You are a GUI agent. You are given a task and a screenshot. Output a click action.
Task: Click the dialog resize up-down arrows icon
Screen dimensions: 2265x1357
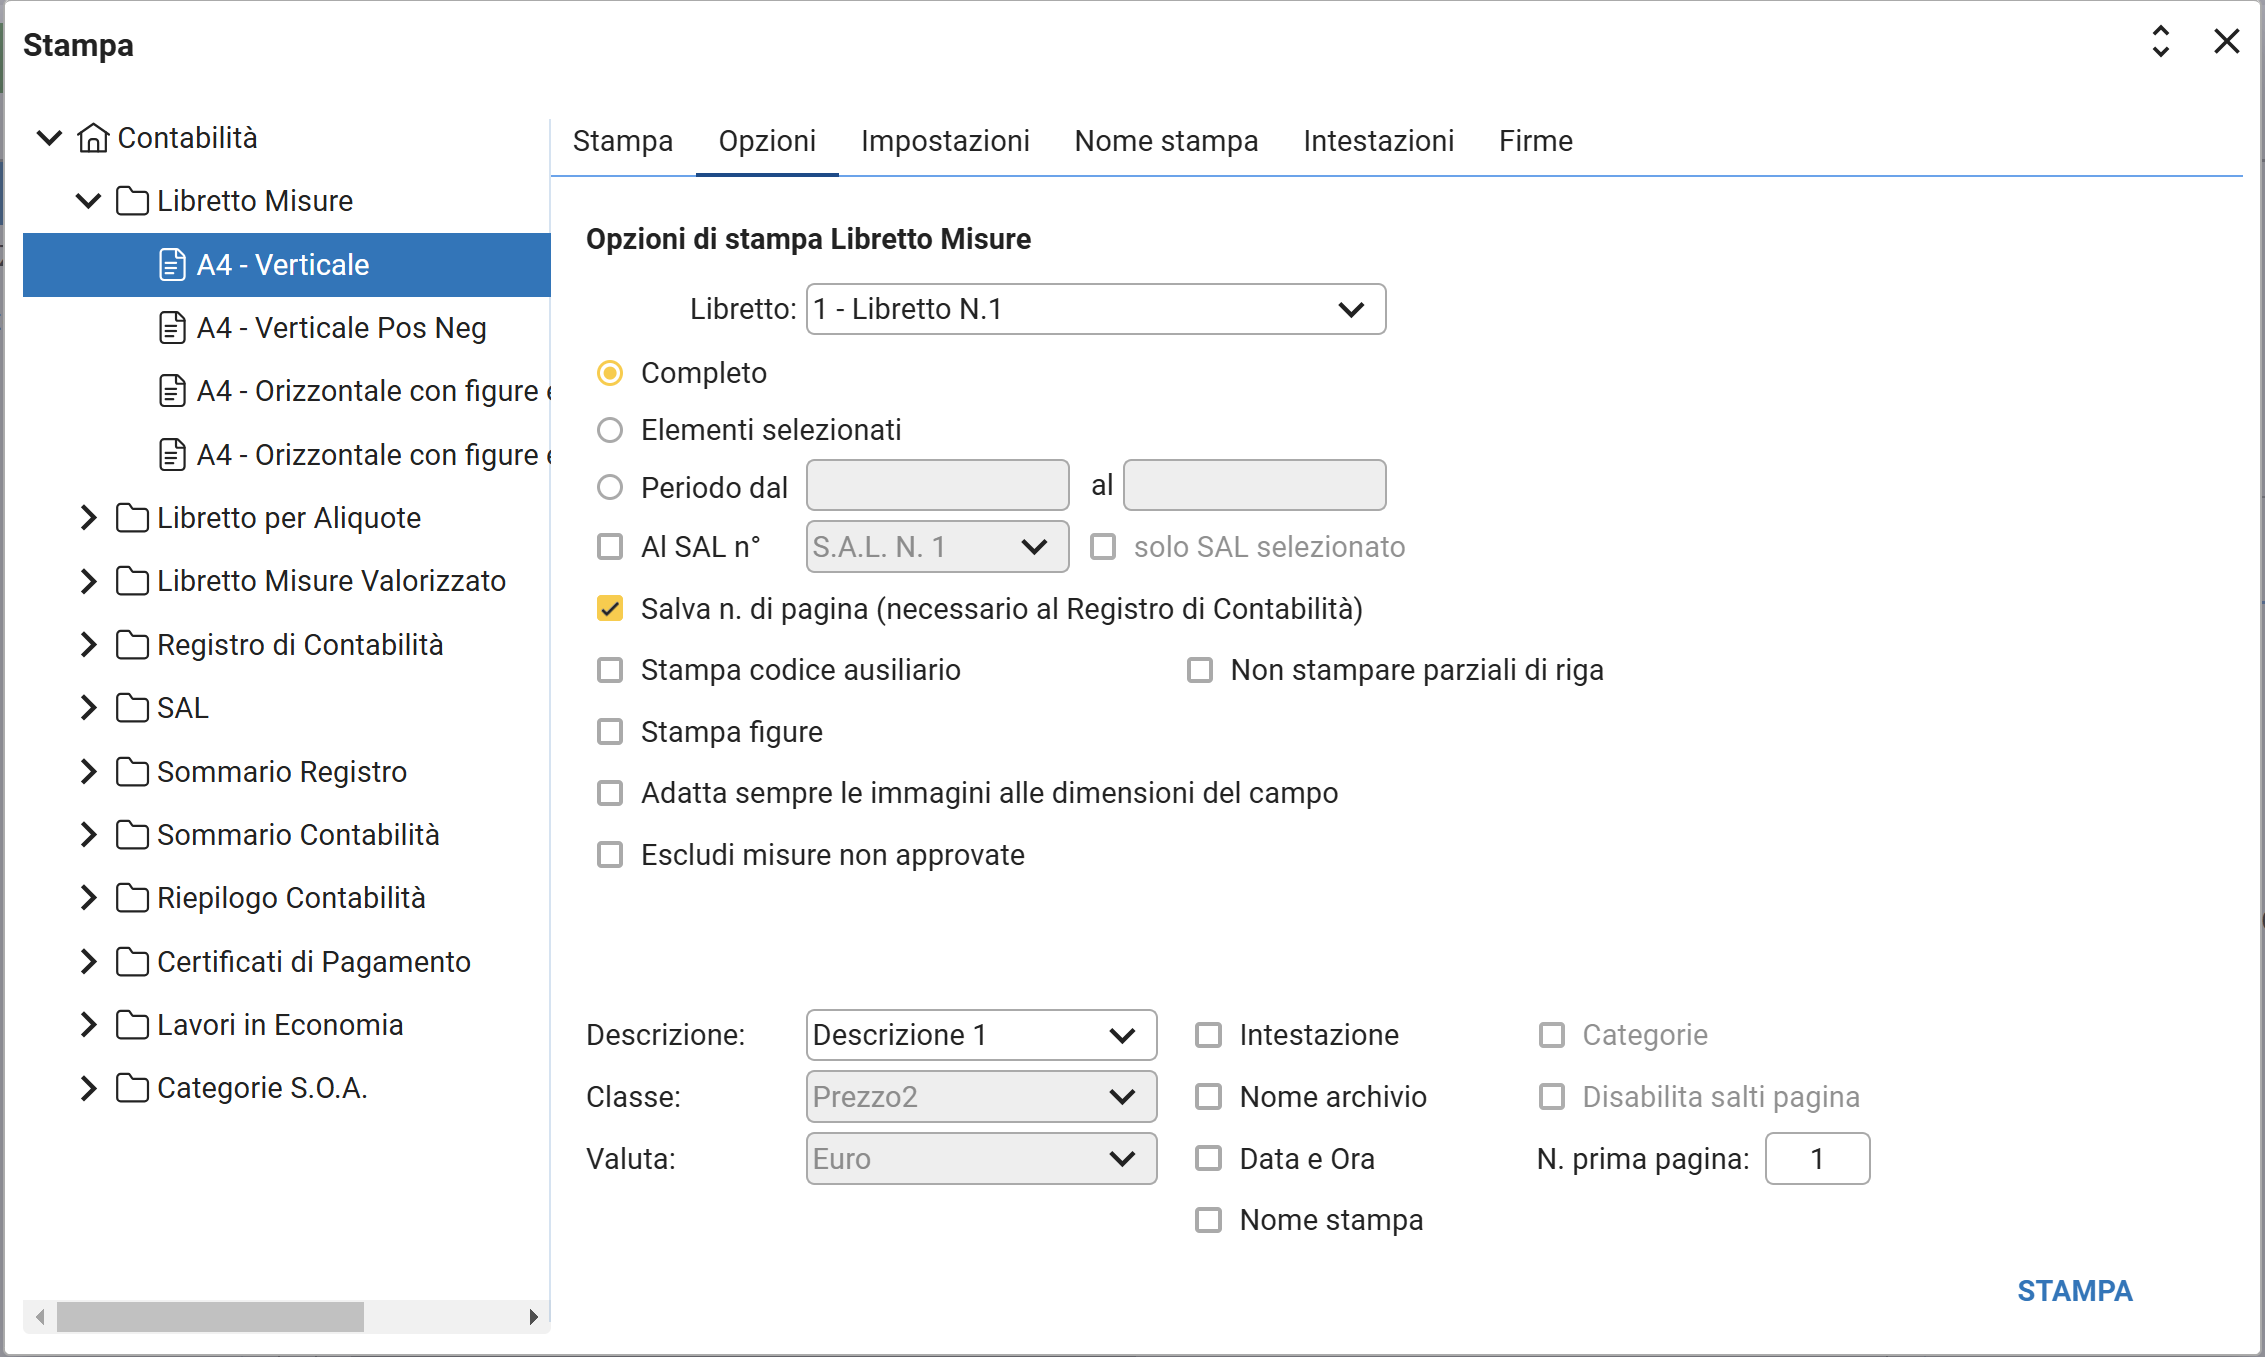pyautogui.click(x=2160, y=42)
